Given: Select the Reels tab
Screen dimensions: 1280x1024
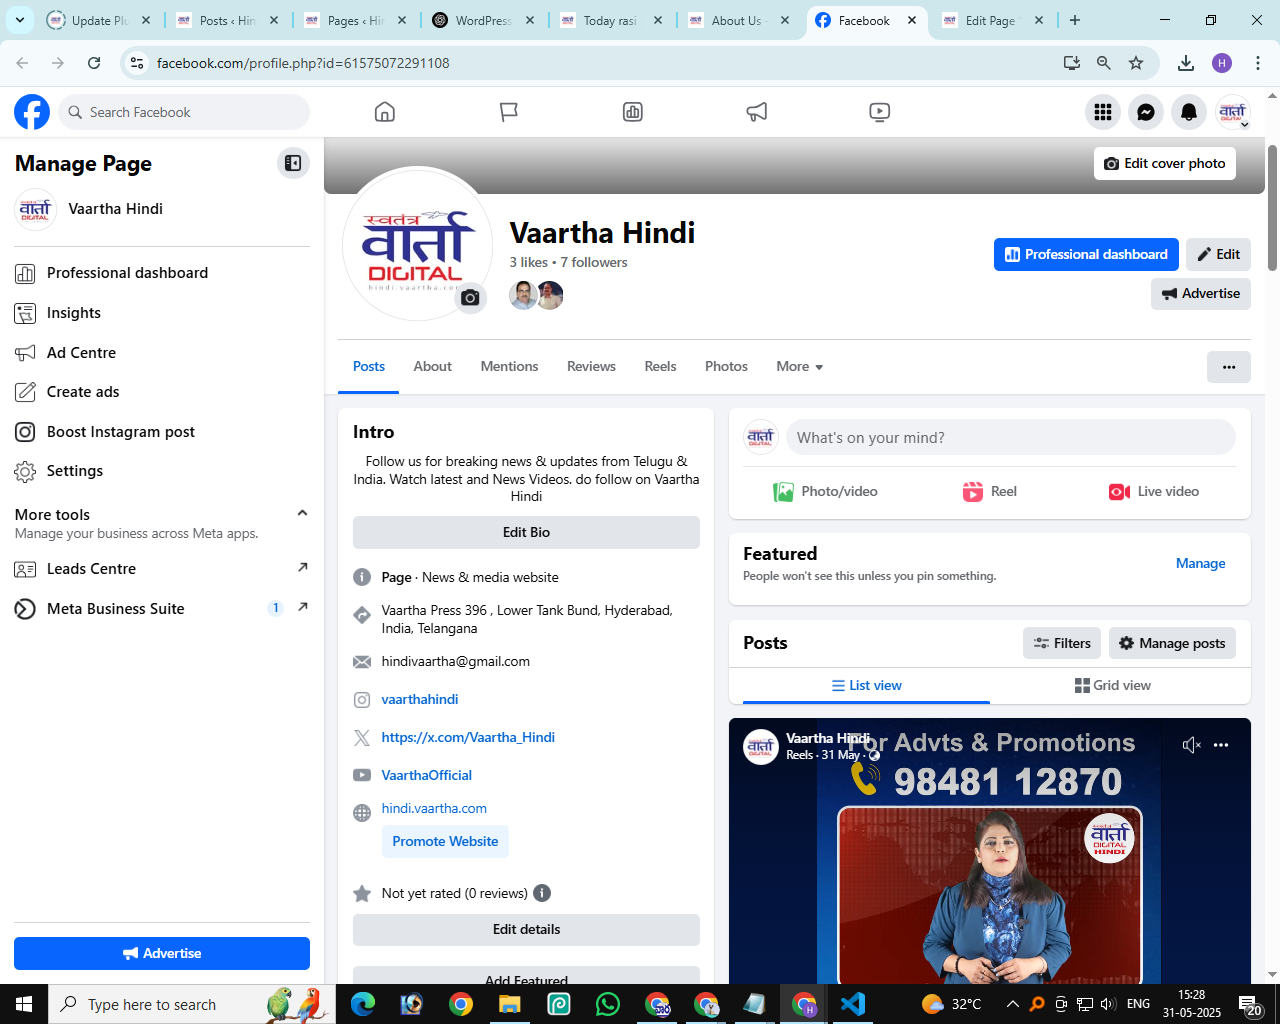Looking at the screenshot, I should tap(660, 367).
